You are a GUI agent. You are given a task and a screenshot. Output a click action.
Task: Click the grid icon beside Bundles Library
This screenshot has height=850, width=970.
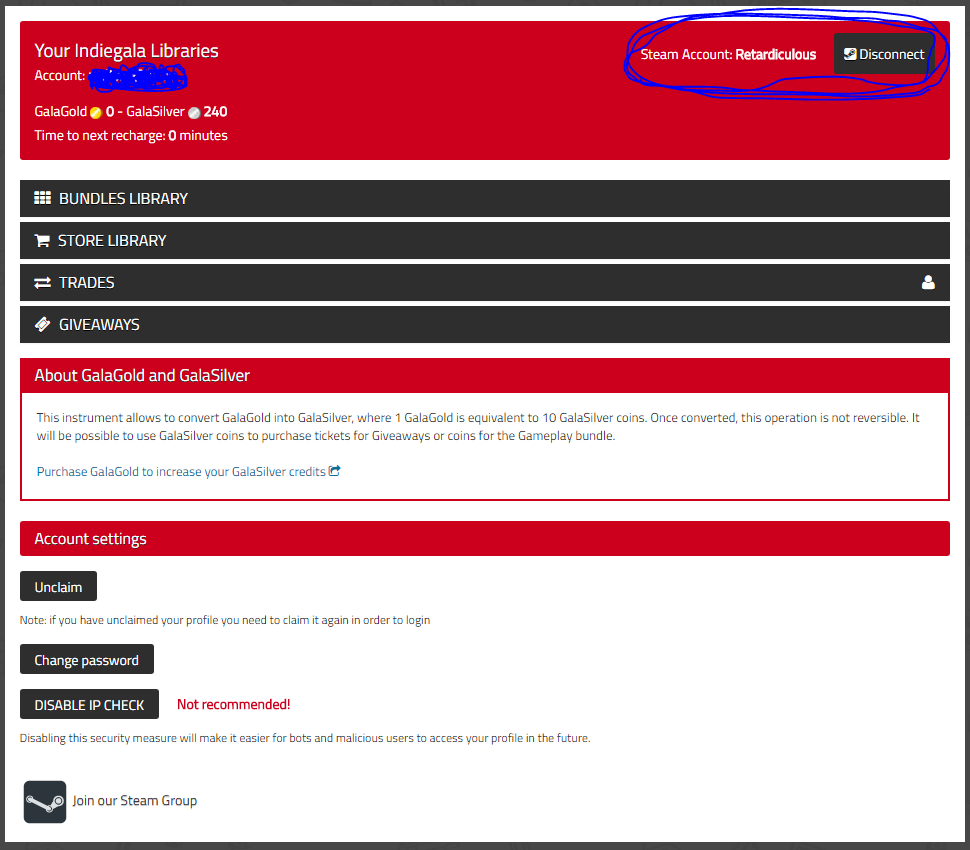pos(42,198)
